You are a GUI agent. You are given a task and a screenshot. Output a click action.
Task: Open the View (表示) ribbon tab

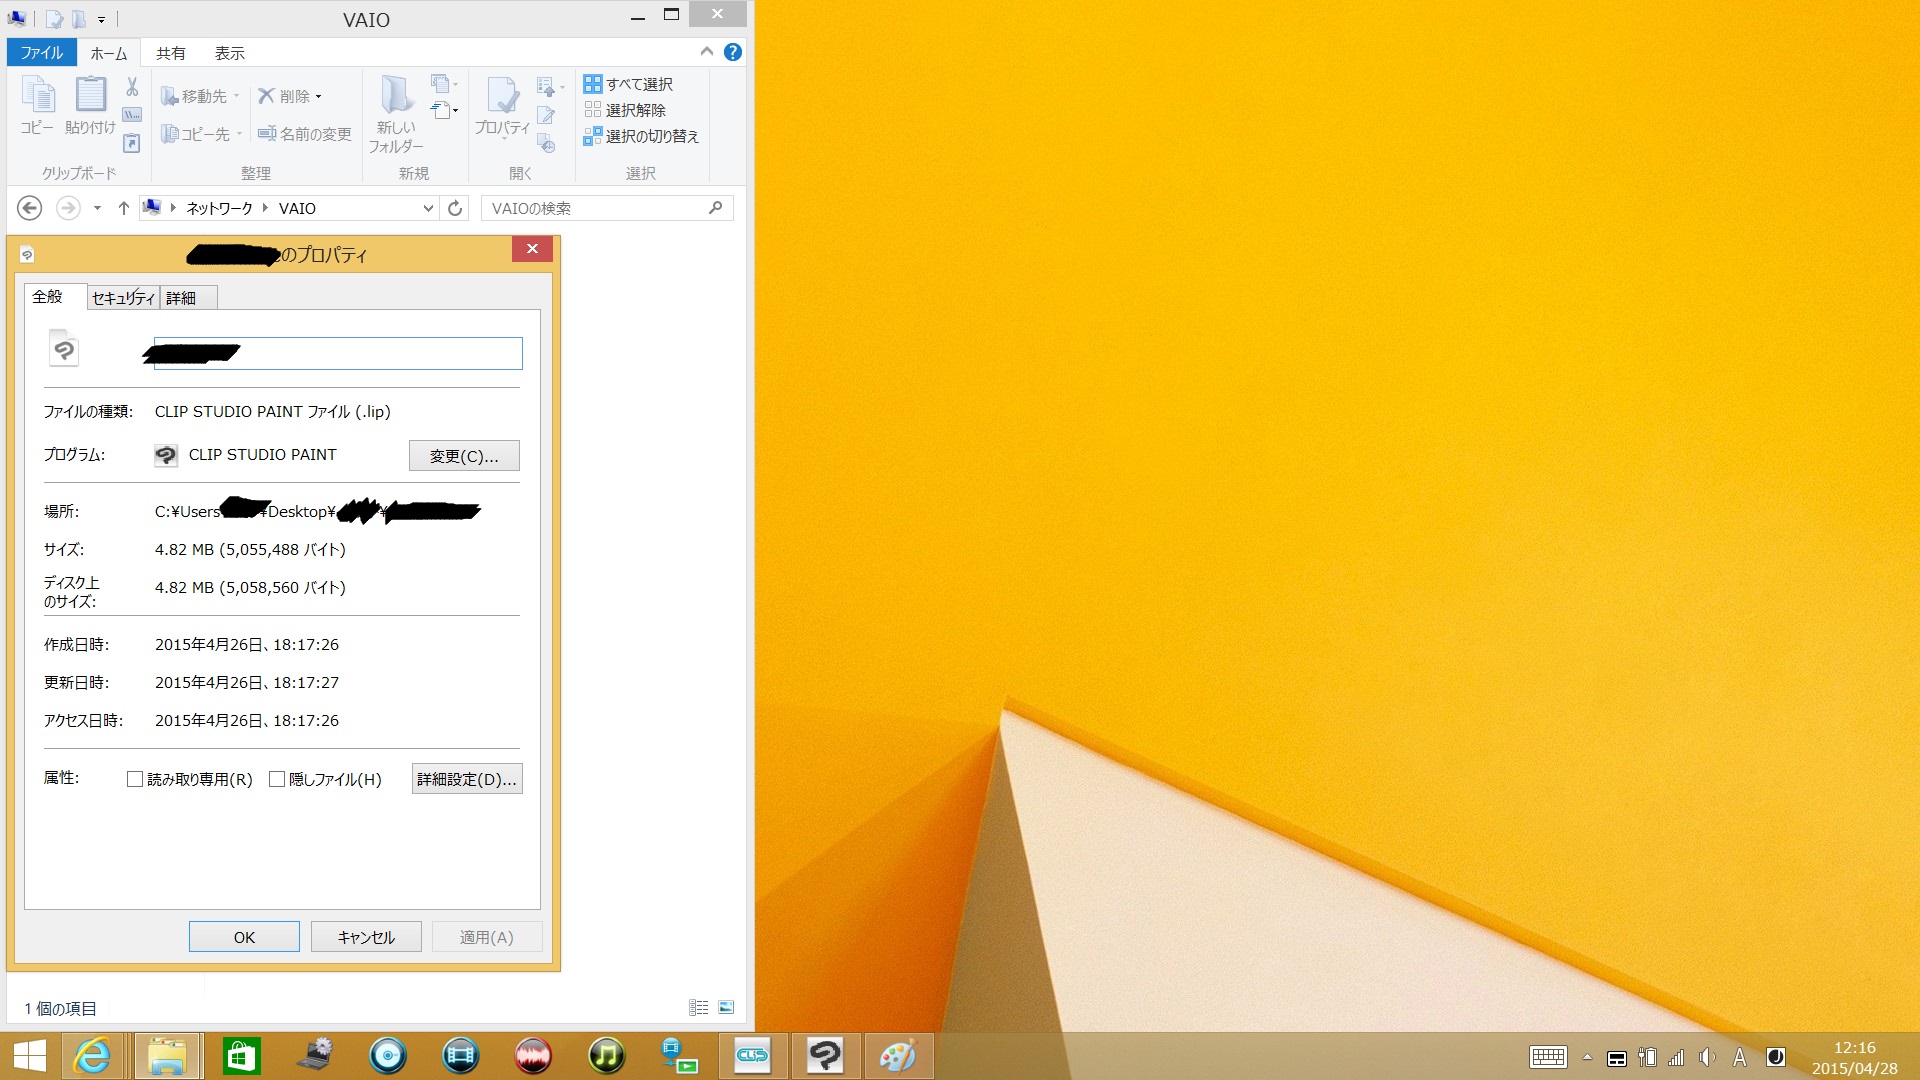coord(229,53)
